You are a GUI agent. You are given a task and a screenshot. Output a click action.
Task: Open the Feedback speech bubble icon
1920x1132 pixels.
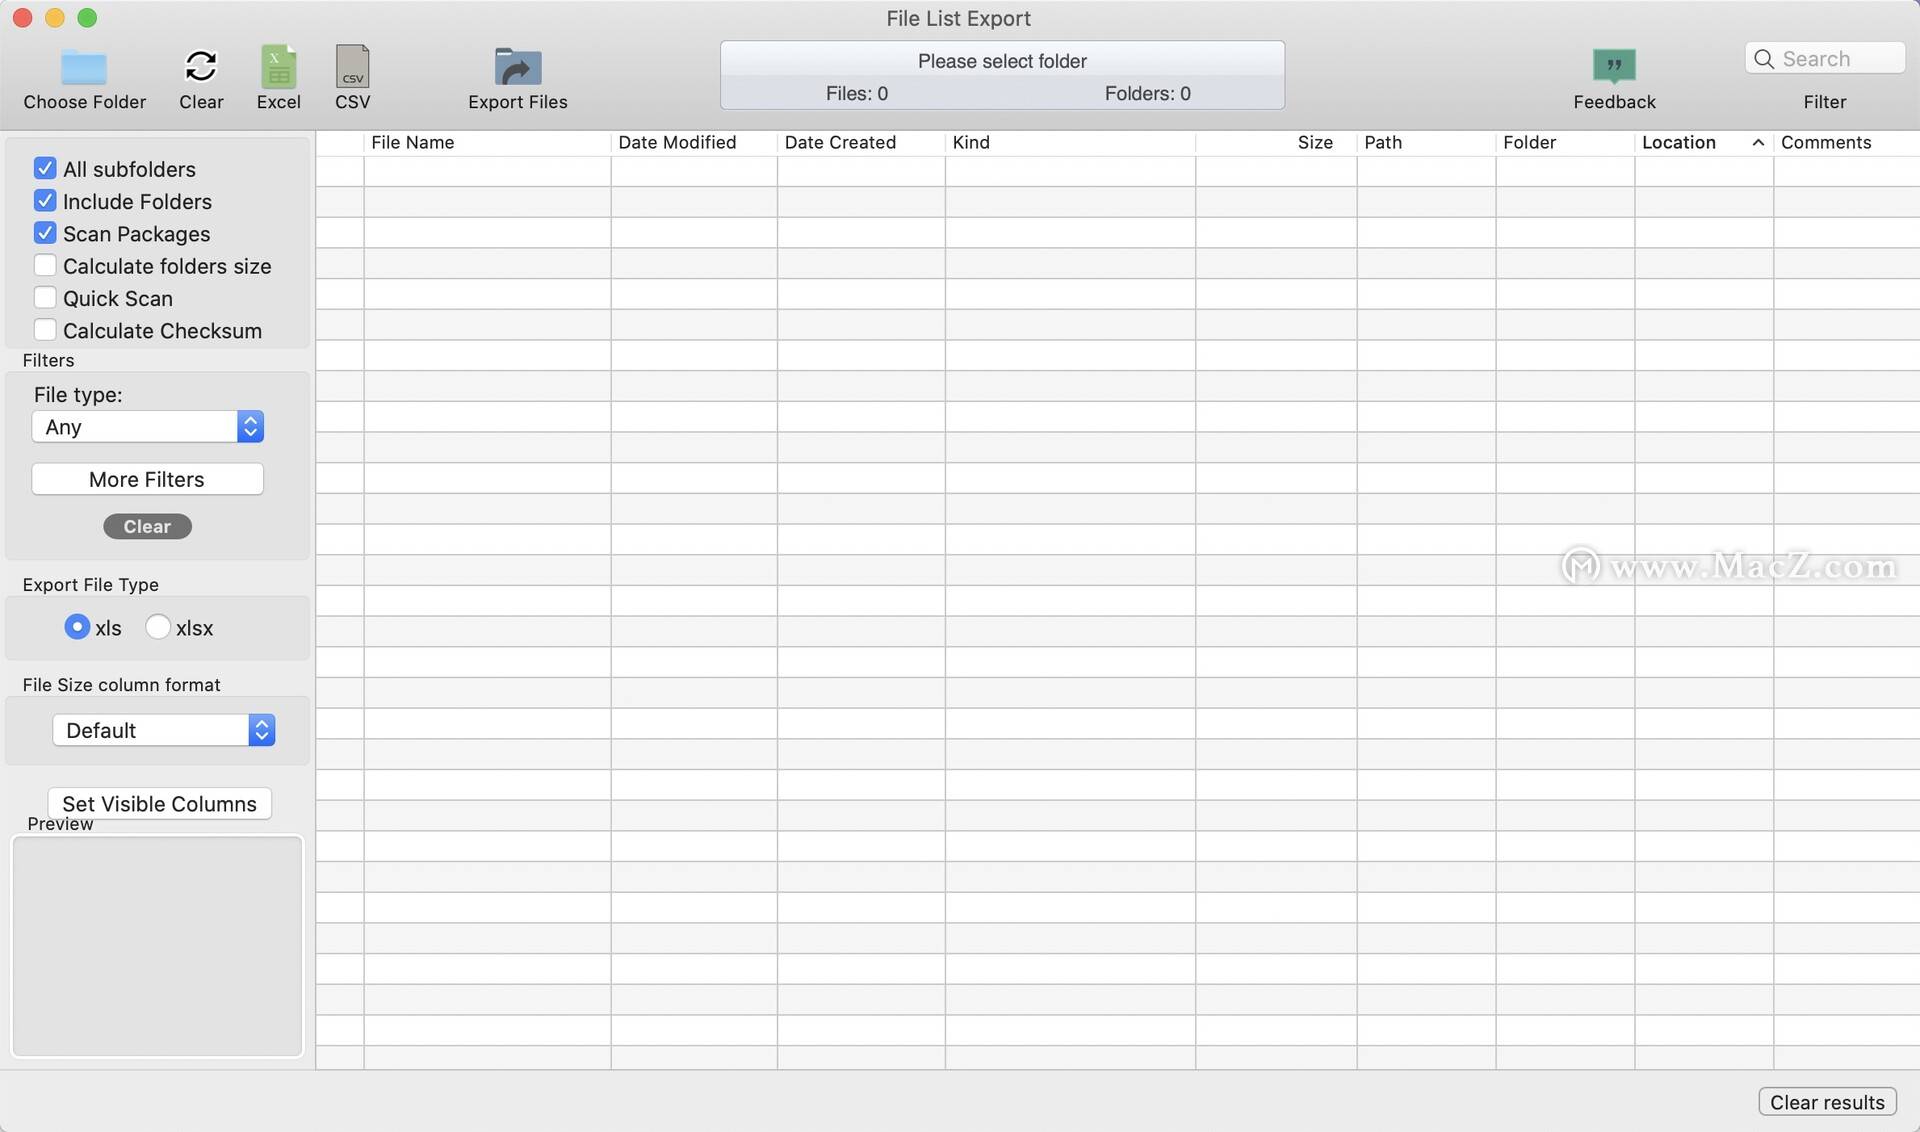click(1614, 65)
